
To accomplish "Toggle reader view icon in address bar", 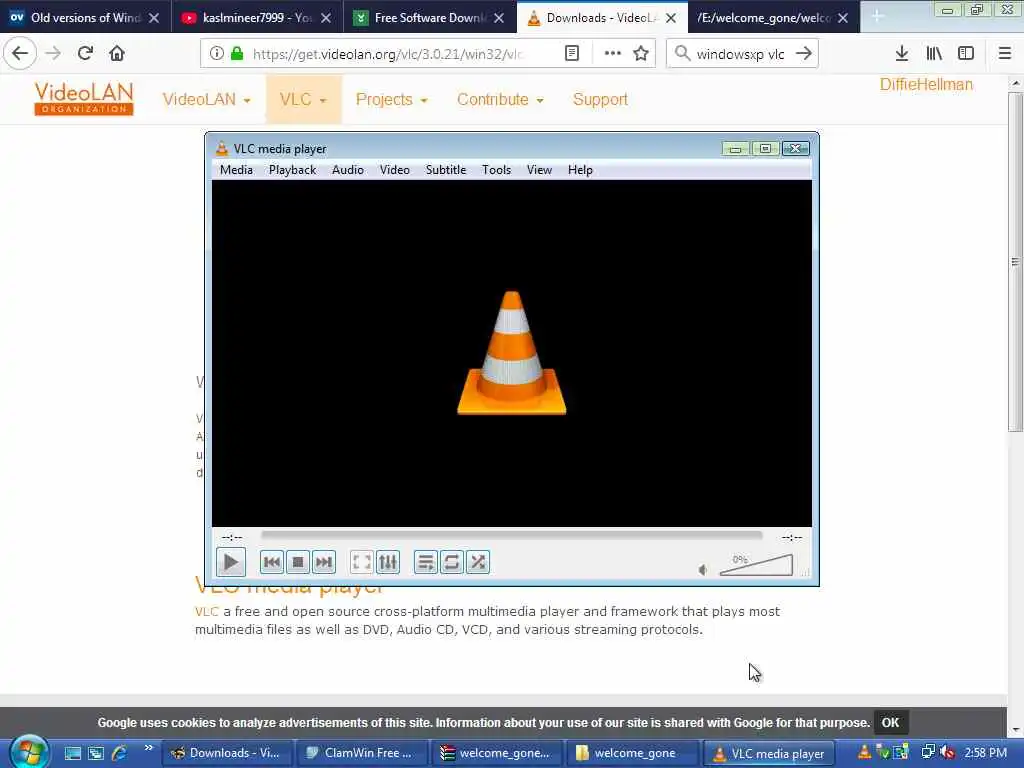I will [571, 54].
